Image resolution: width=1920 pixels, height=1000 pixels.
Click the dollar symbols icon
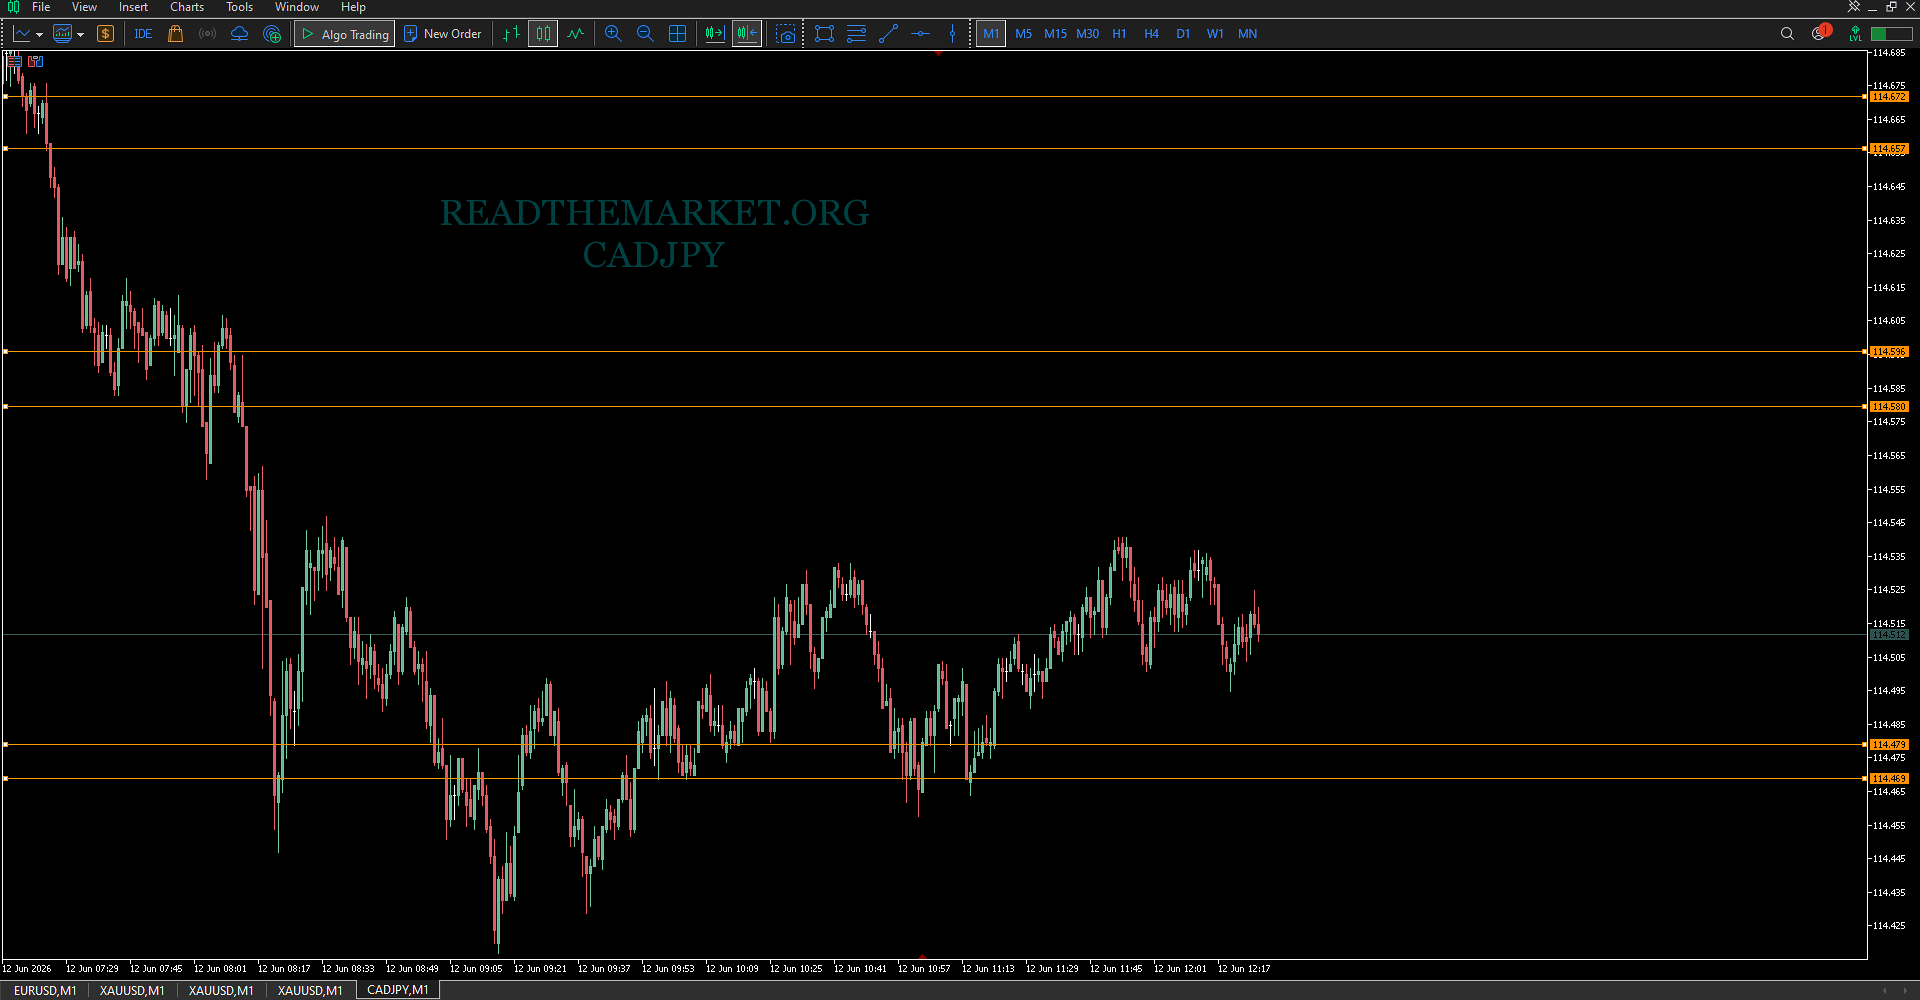point(105,34)
